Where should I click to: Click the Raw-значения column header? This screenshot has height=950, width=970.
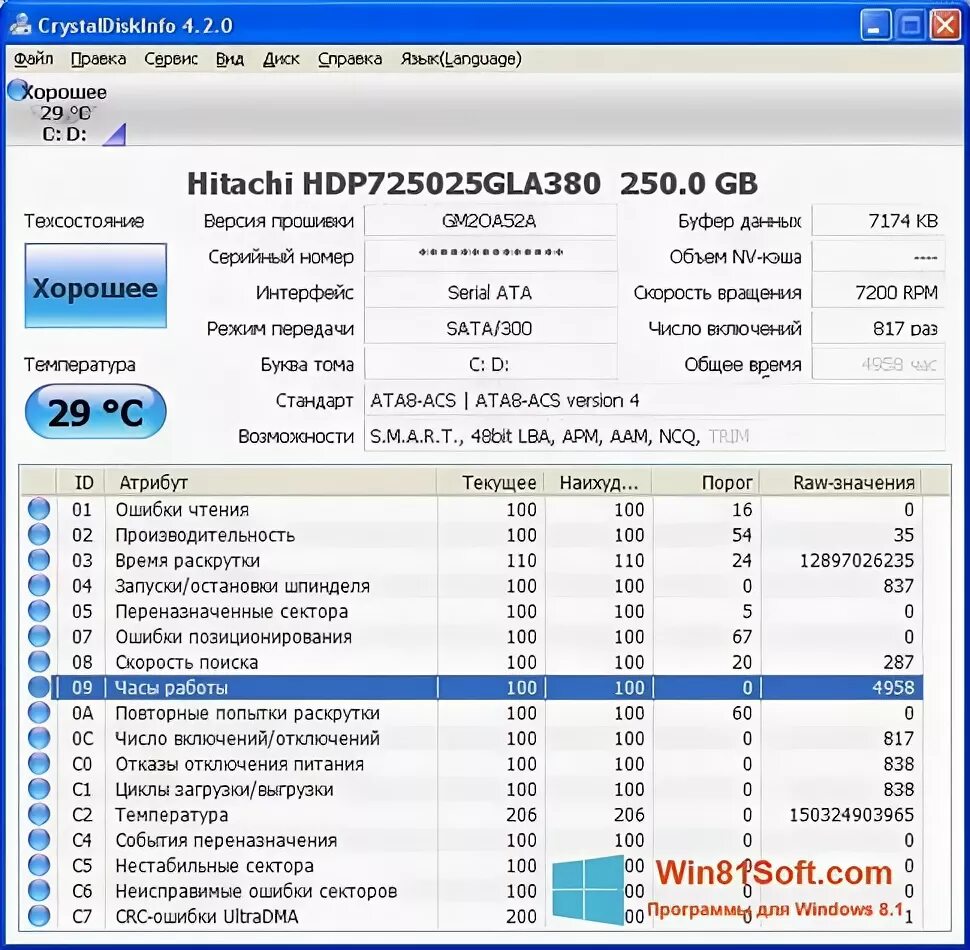click(x=841, y=482)
